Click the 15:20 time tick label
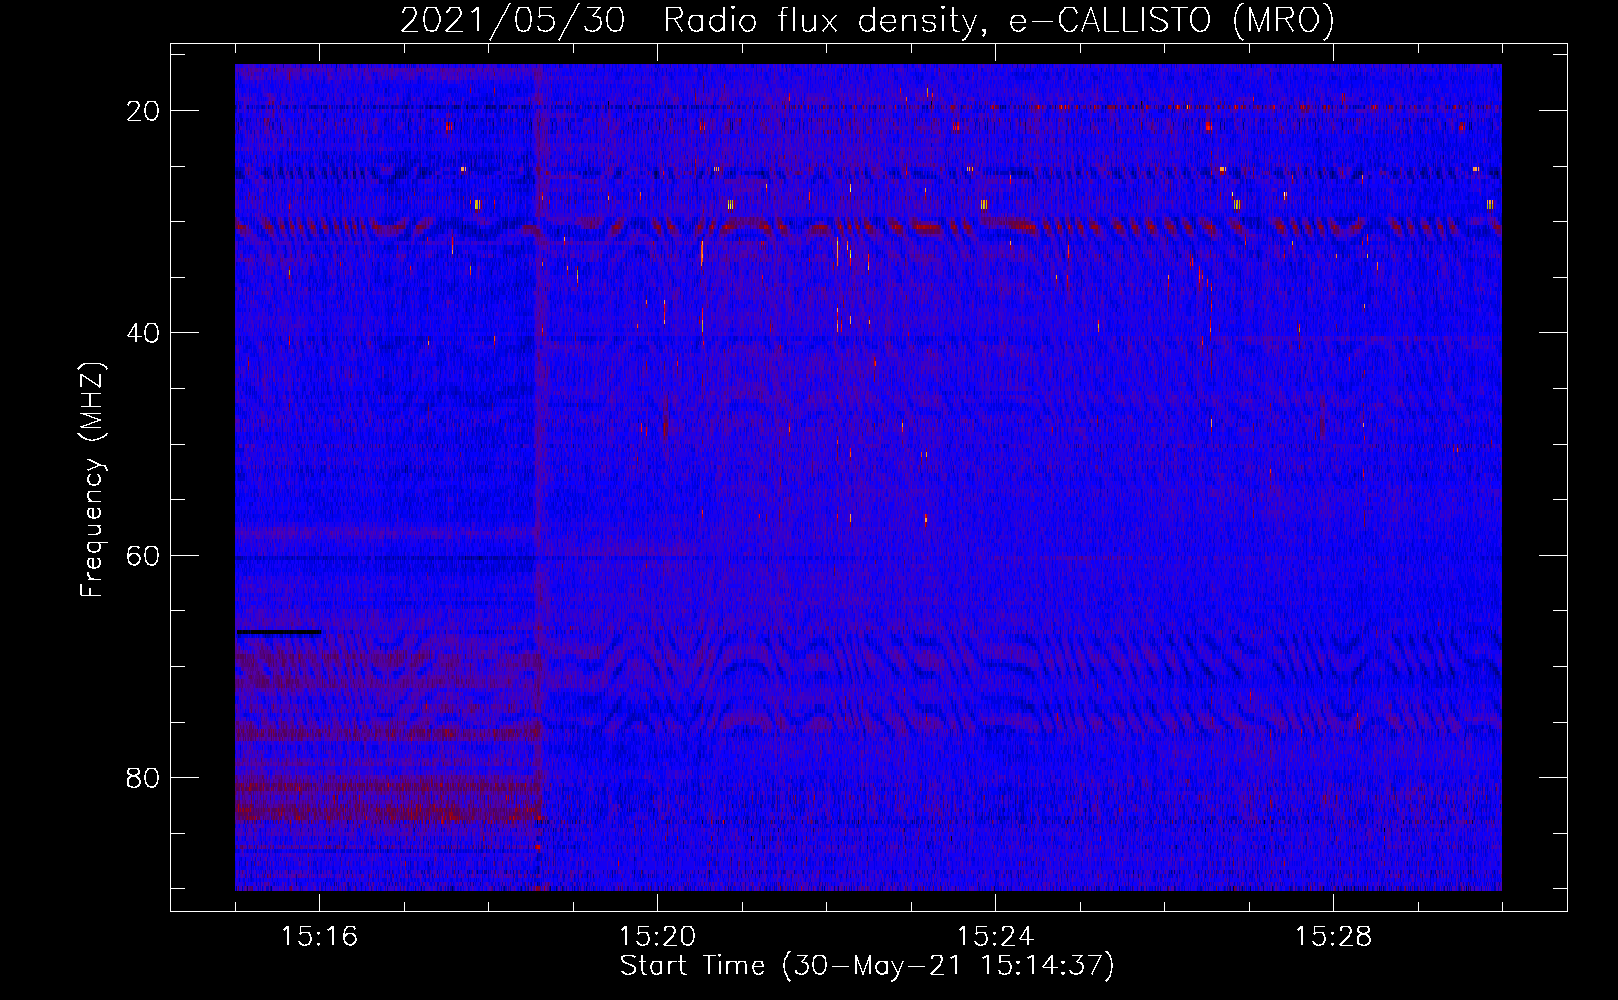 coord(657,937)
